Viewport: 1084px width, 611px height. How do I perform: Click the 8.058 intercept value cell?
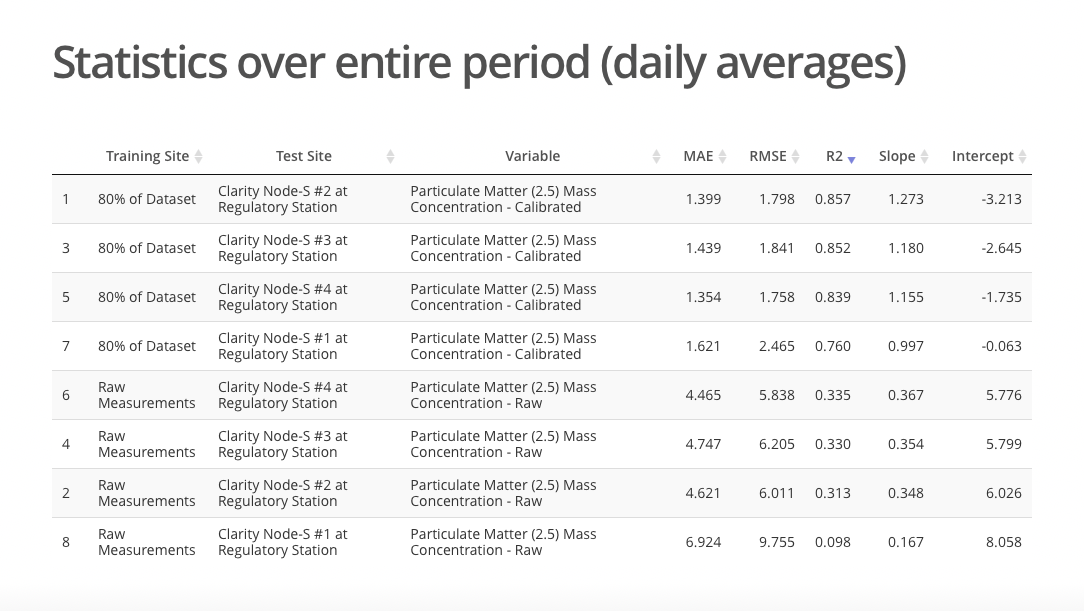click(1003, 542)
